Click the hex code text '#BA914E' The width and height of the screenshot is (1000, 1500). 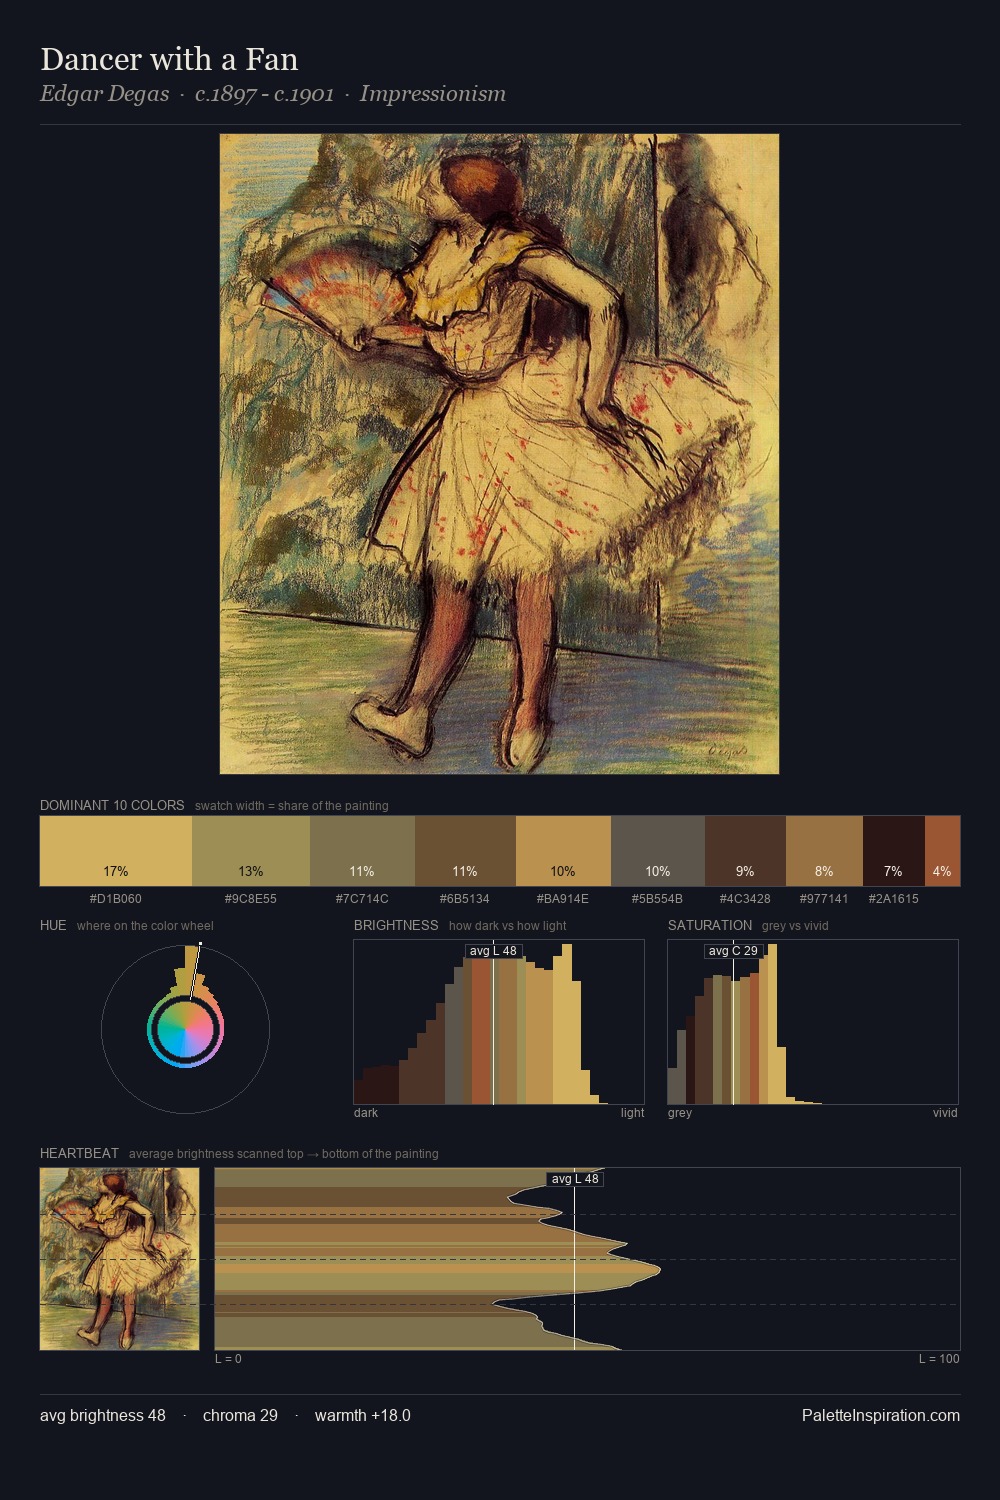563,899
